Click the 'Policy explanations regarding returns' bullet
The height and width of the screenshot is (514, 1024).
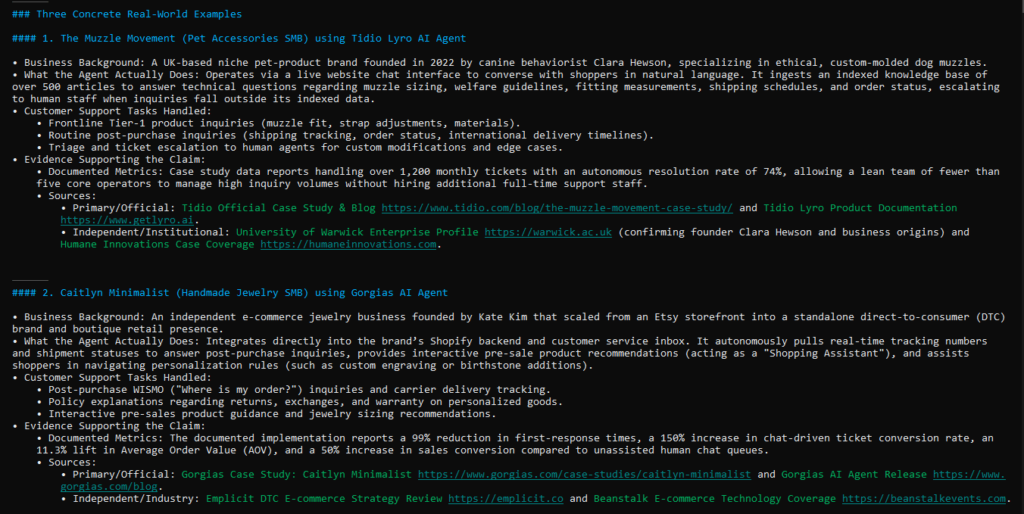pyautogui.click(x=300, y=402)
